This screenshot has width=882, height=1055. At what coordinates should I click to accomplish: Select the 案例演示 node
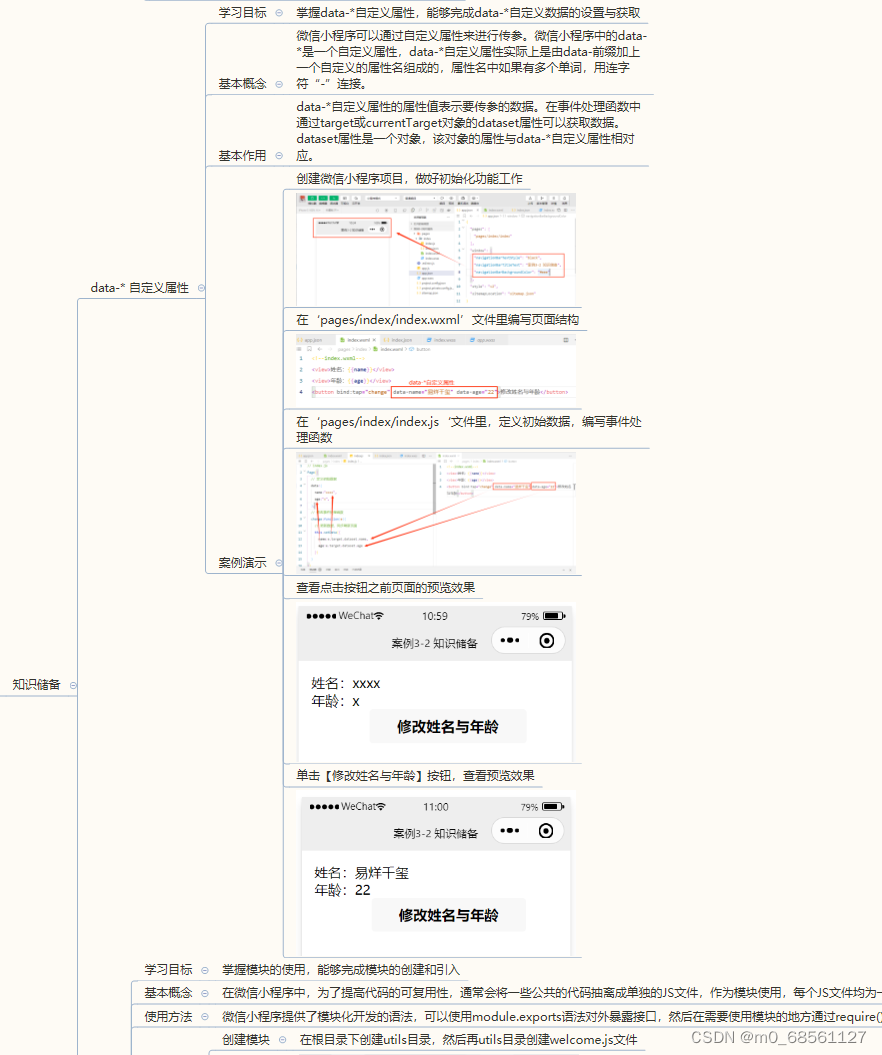[242, 562]
